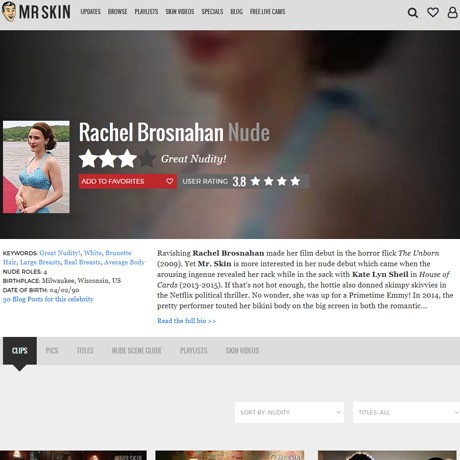Click the dark fourth nudity rating star
The image size is (460, 460).
tap(147, 159)
